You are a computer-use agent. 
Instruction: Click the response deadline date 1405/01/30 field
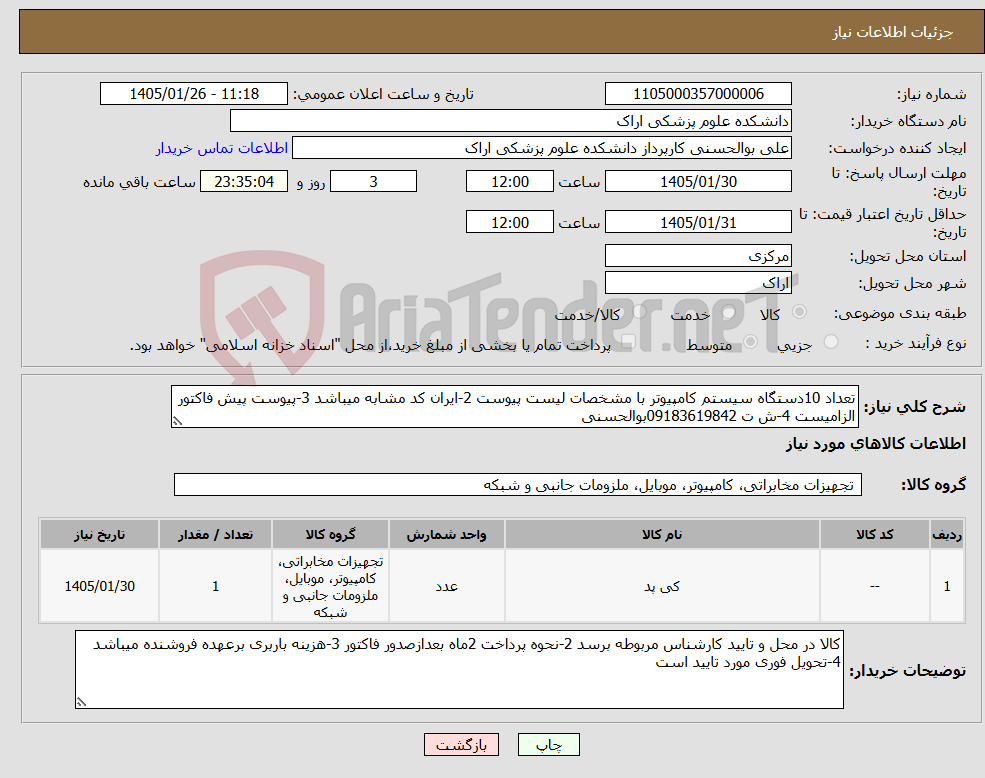(x=698, y=182)
